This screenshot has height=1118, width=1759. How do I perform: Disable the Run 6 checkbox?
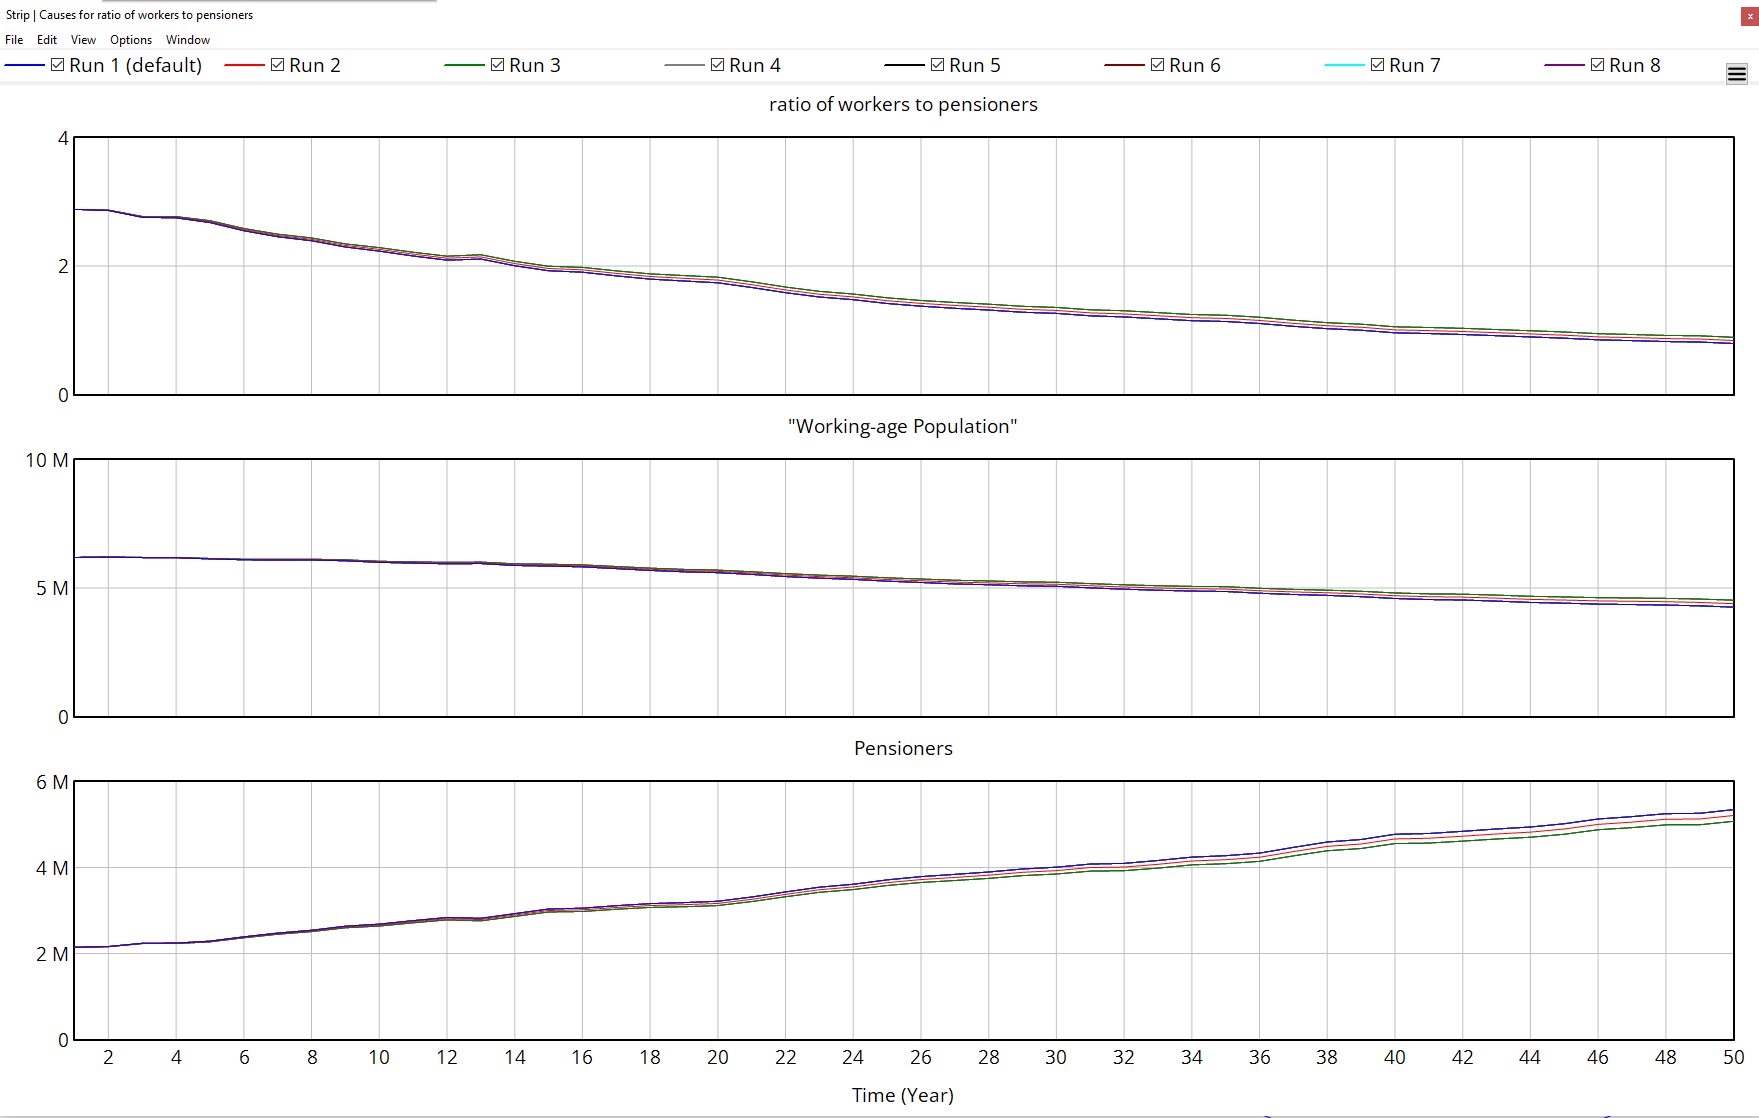(1158, 63)
